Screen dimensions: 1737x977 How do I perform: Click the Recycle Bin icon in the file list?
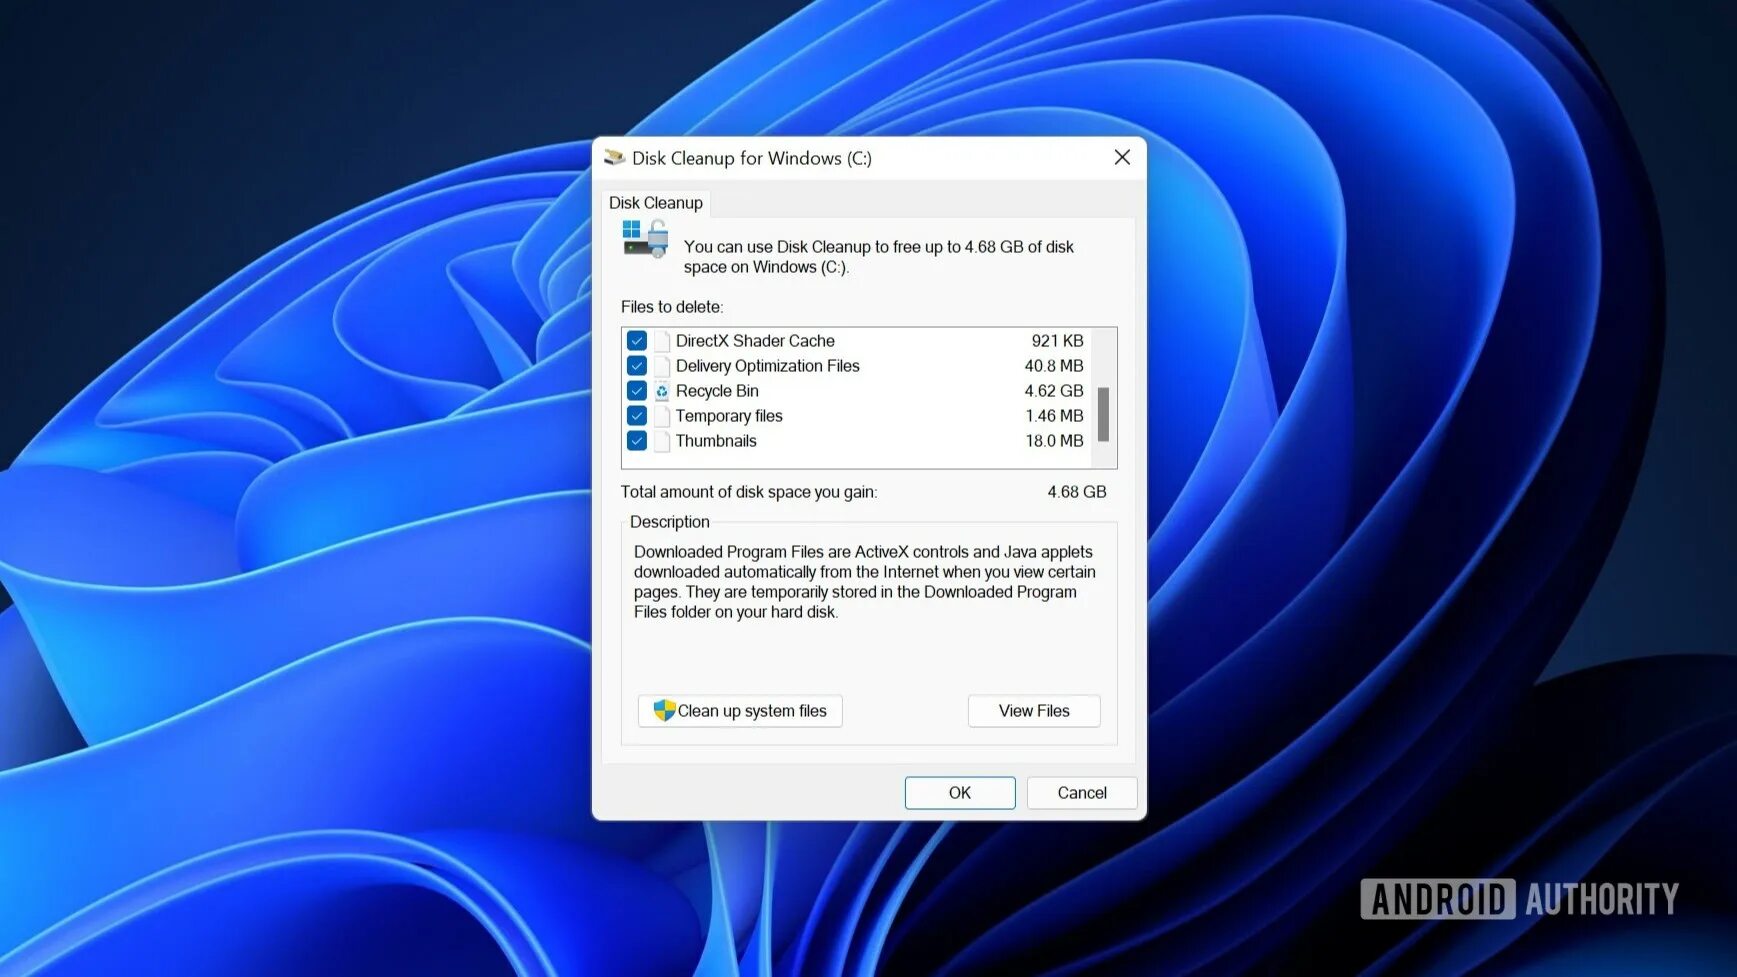(662, 391)
